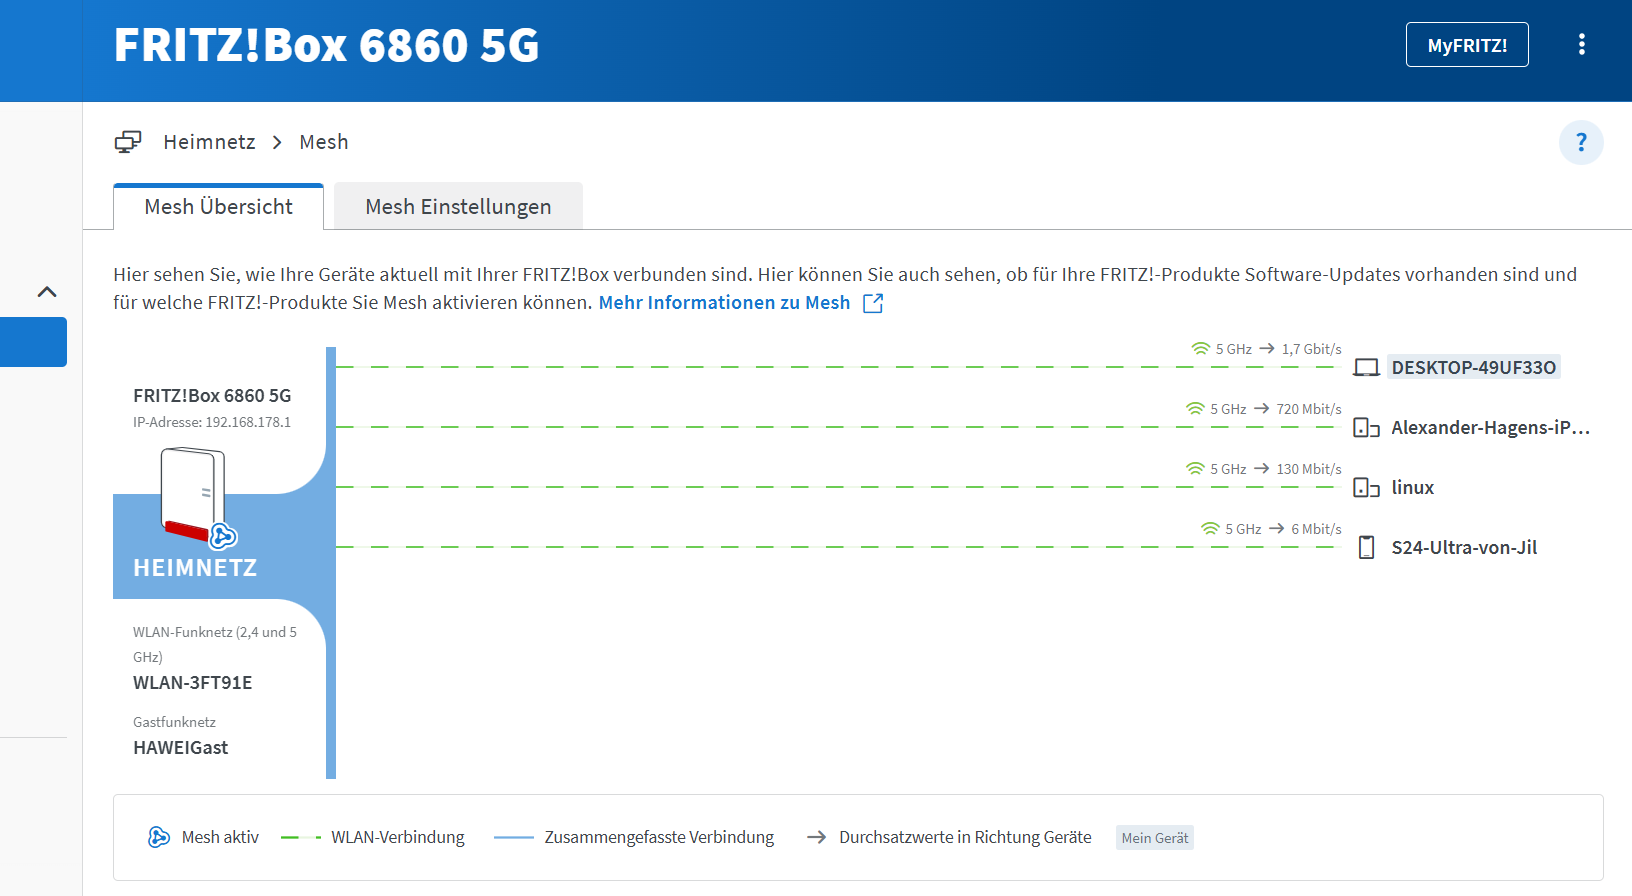
Task: Click the Mein Gerät legend badge
Action: coord(1155,838)
